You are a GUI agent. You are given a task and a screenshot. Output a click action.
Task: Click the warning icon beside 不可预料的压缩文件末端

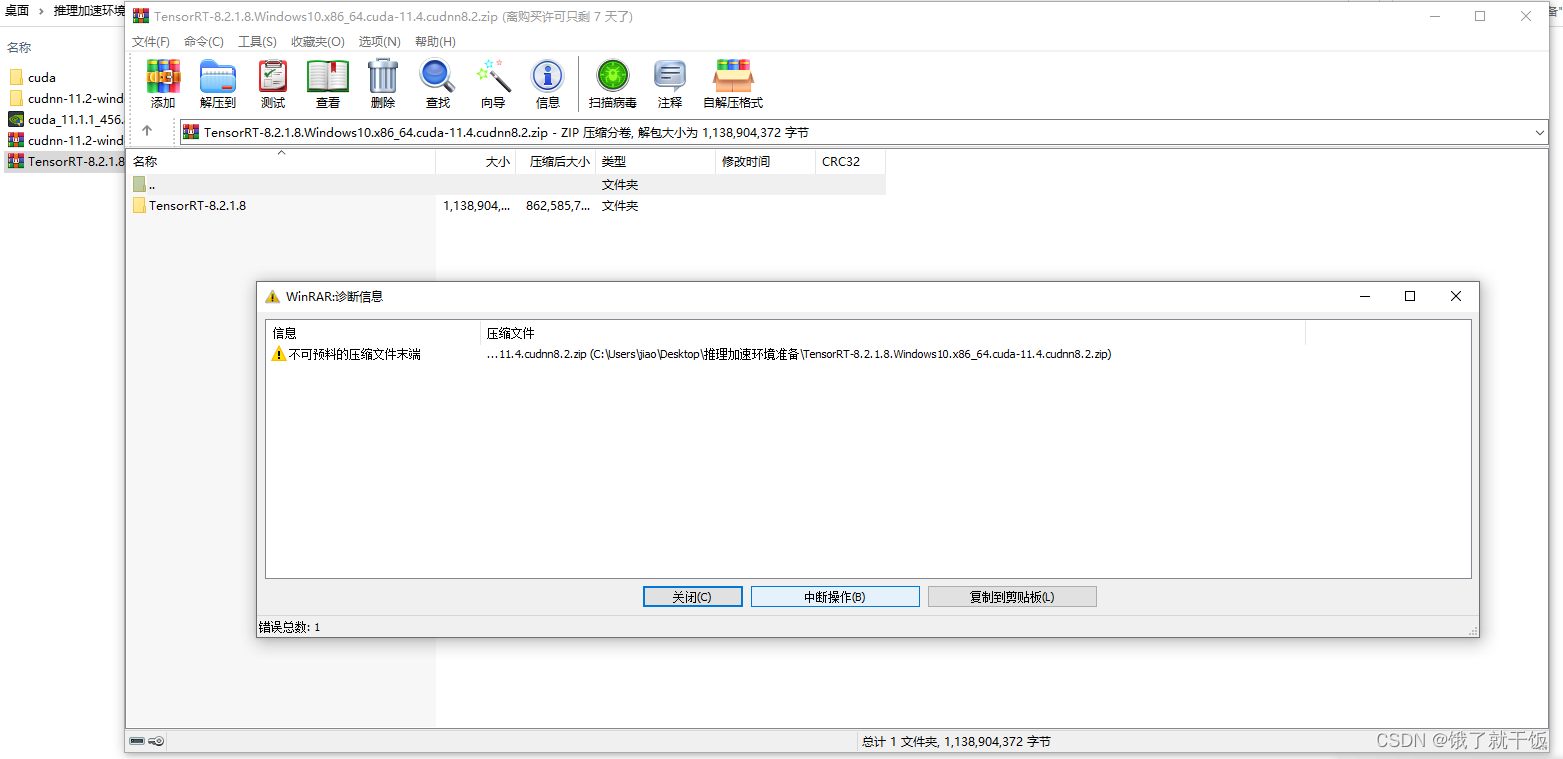(x=279, y=354)
